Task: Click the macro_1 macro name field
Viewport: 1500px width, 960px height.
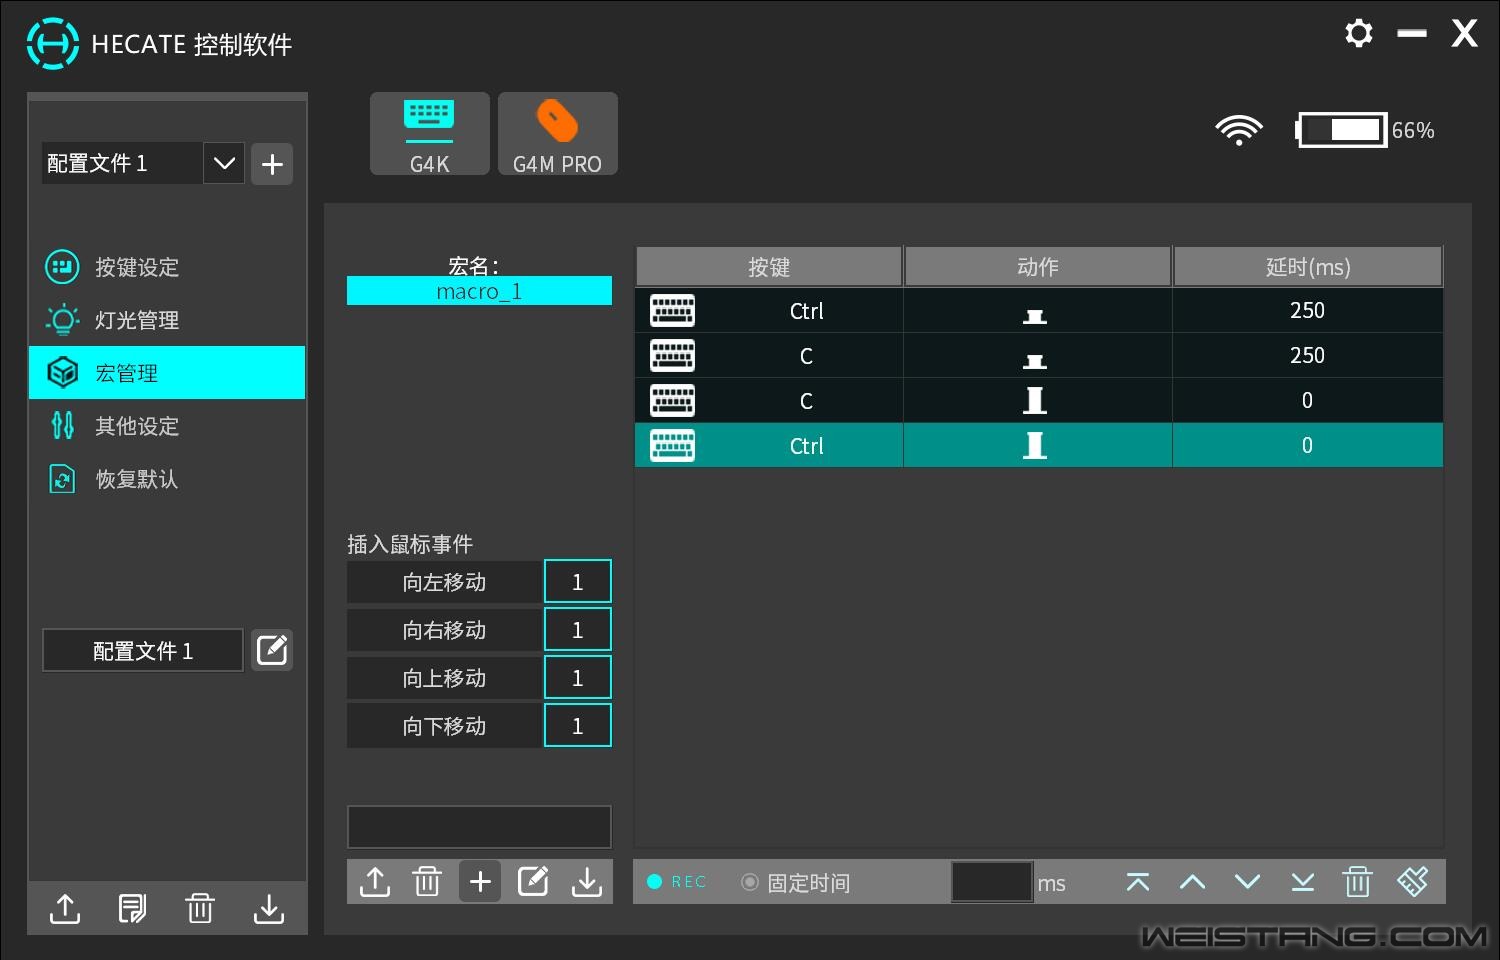Action: tap(479, 291)
